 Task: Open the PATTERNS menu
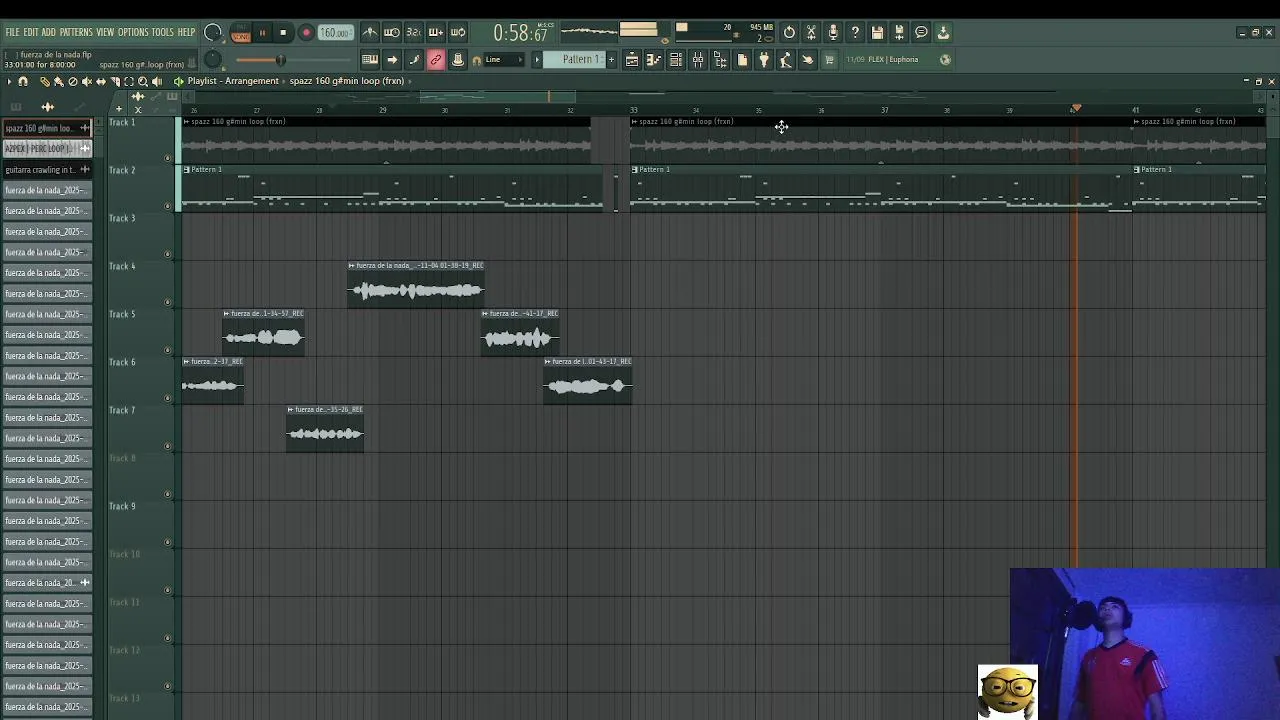point(76,32)
